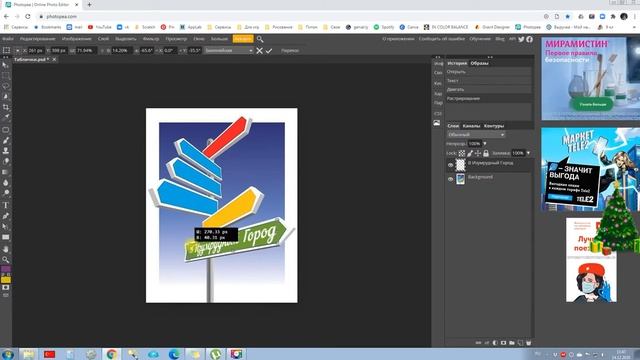Select the Rectangle shape tool

(x=6, y=237)
